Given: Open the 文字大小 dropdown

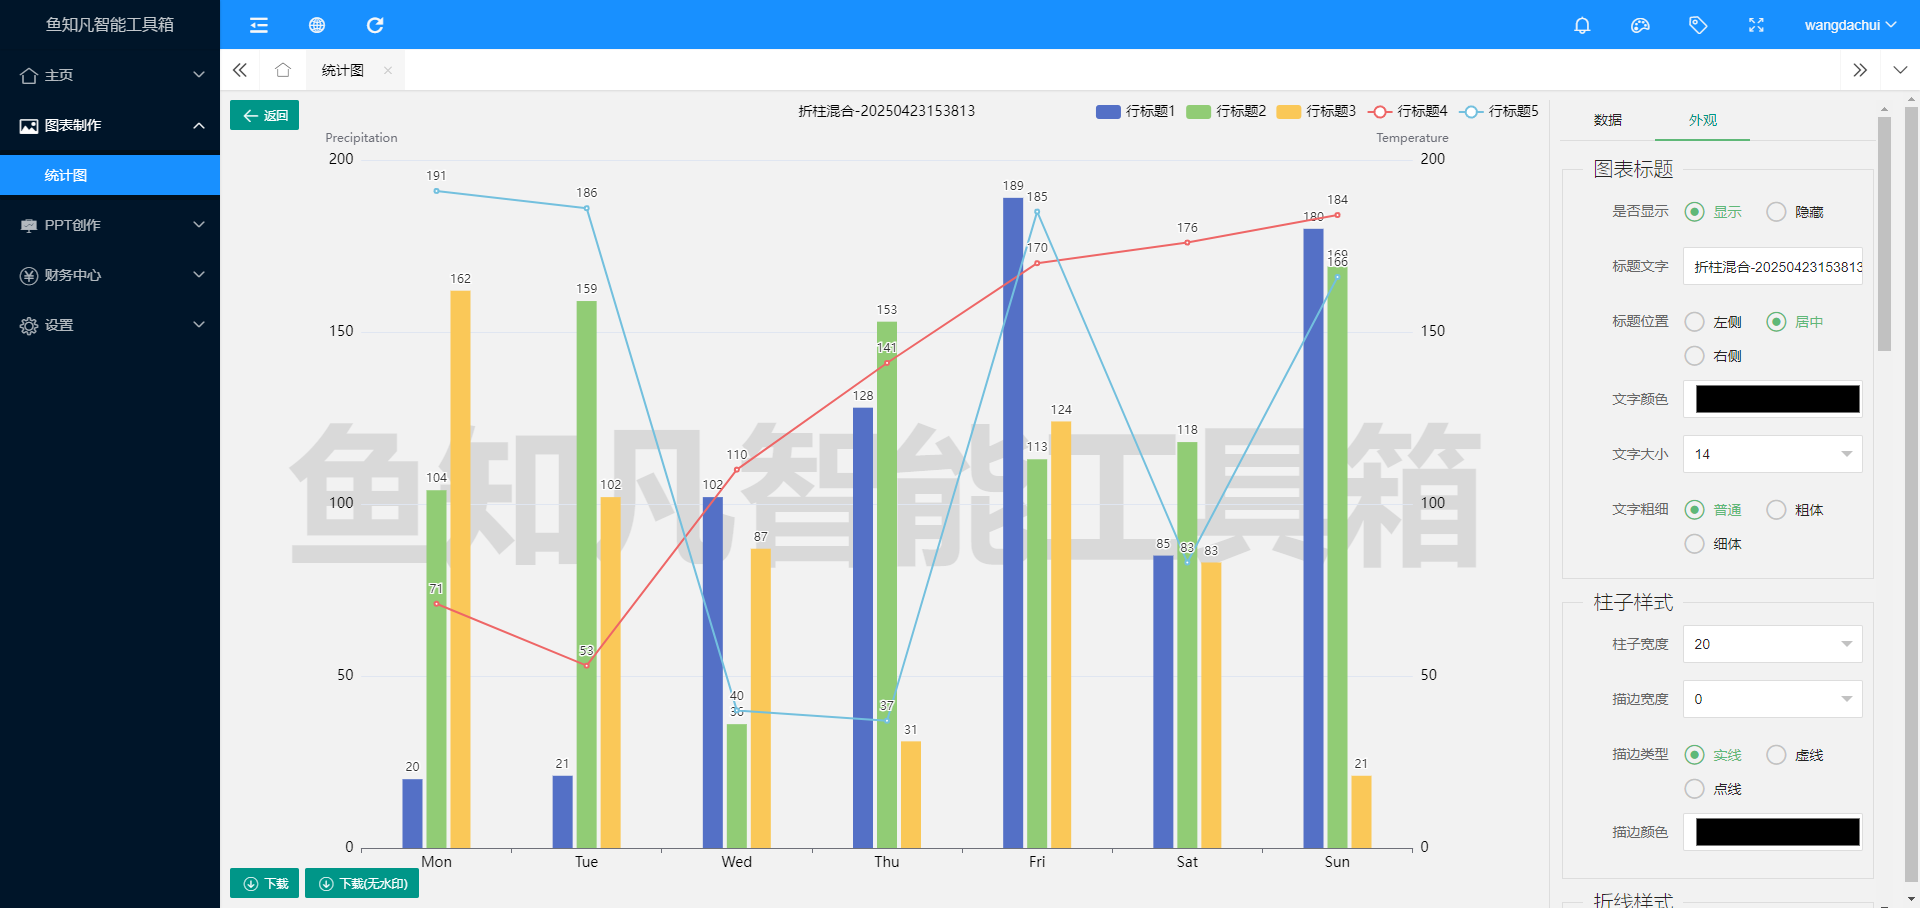Looking at the screenshot, I should click(1772, 454).
